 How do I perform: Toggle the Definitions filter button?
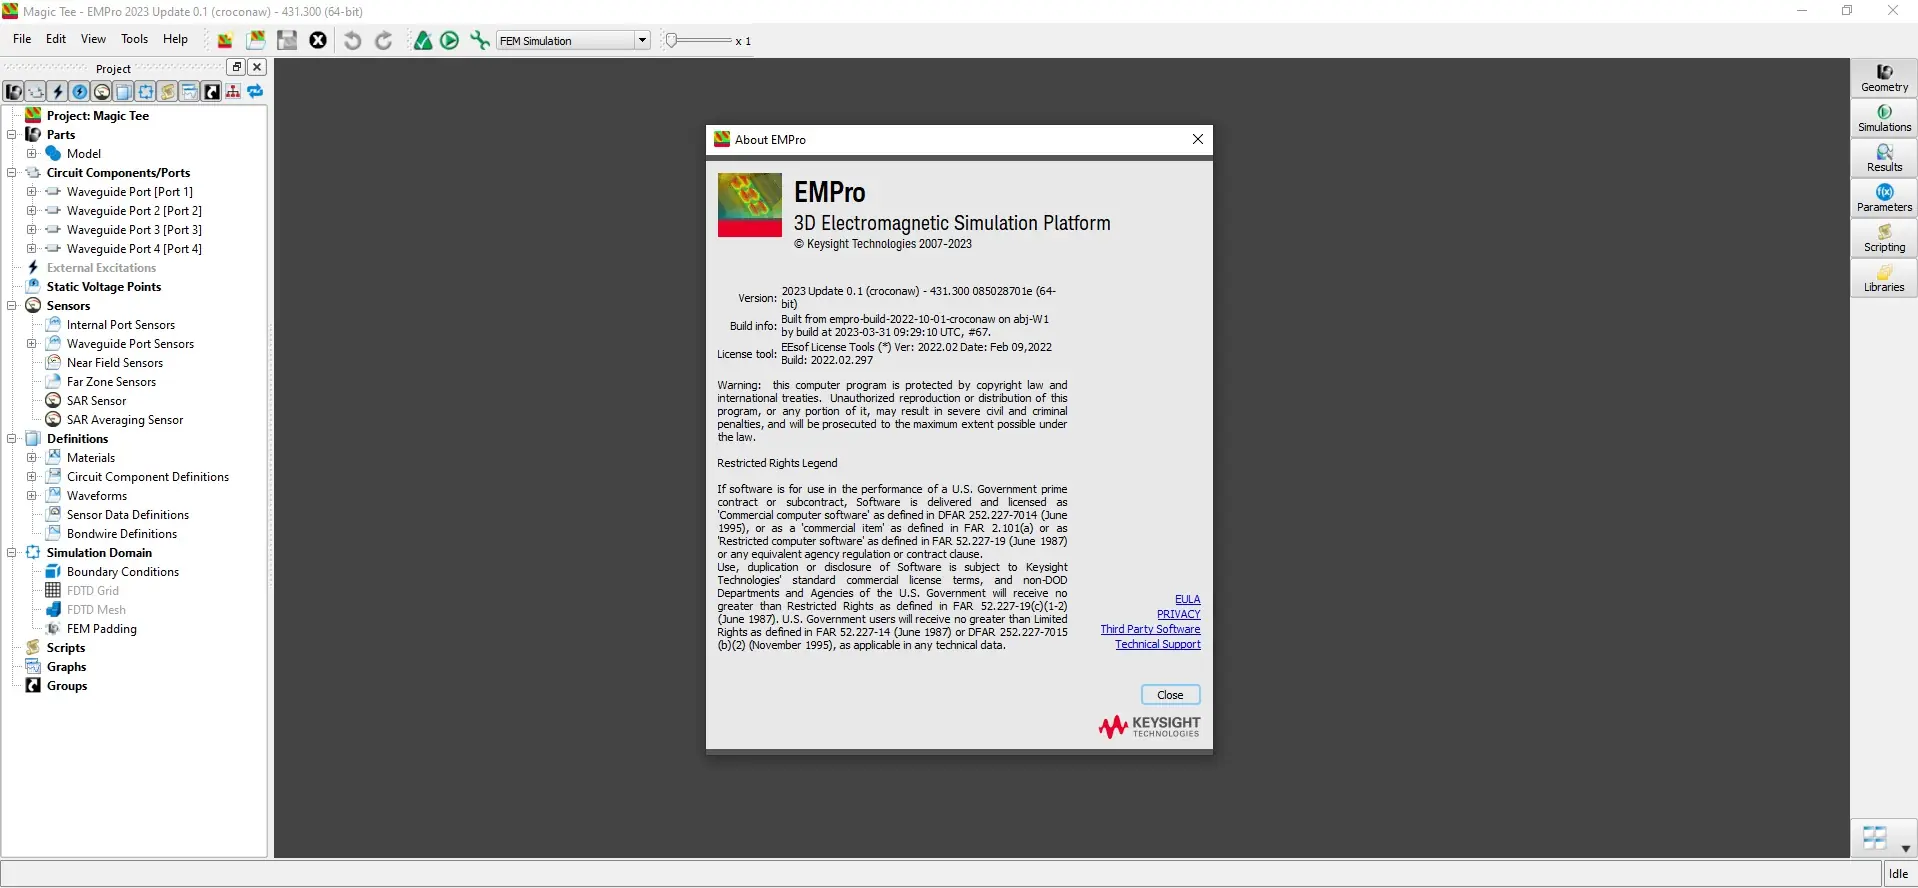click(124, 92)
